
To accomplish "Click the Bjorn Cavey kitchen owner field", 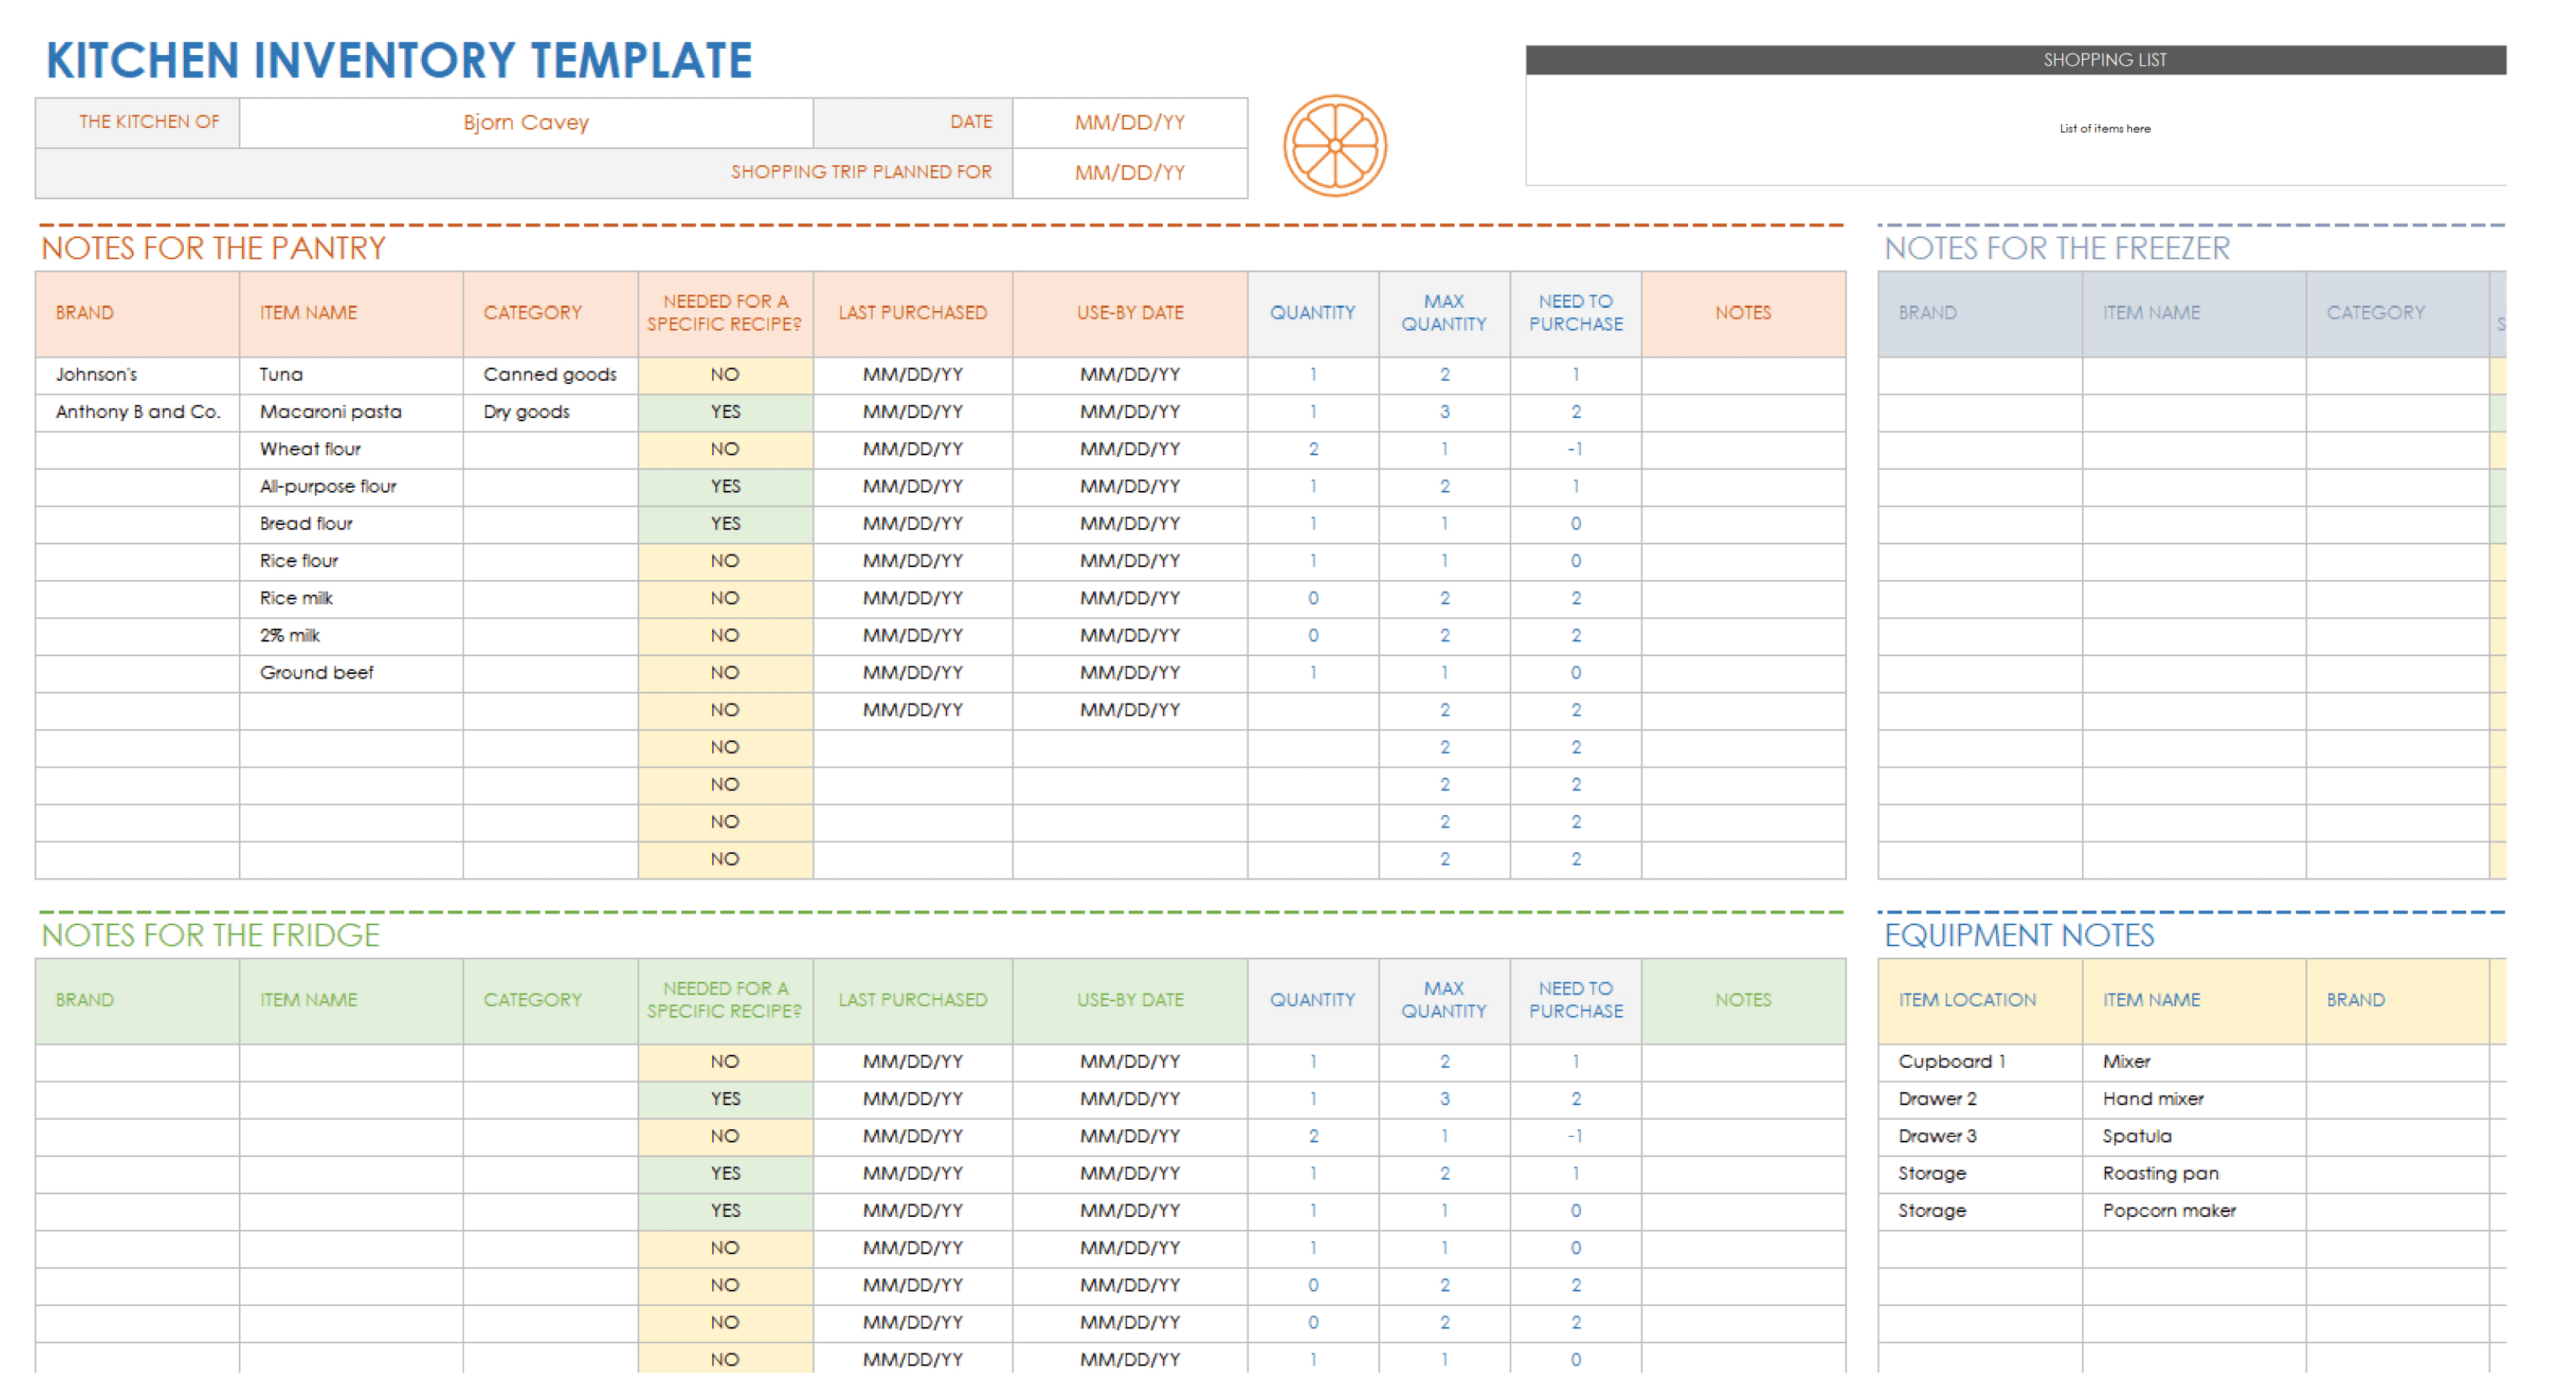I will coord(525,122).
